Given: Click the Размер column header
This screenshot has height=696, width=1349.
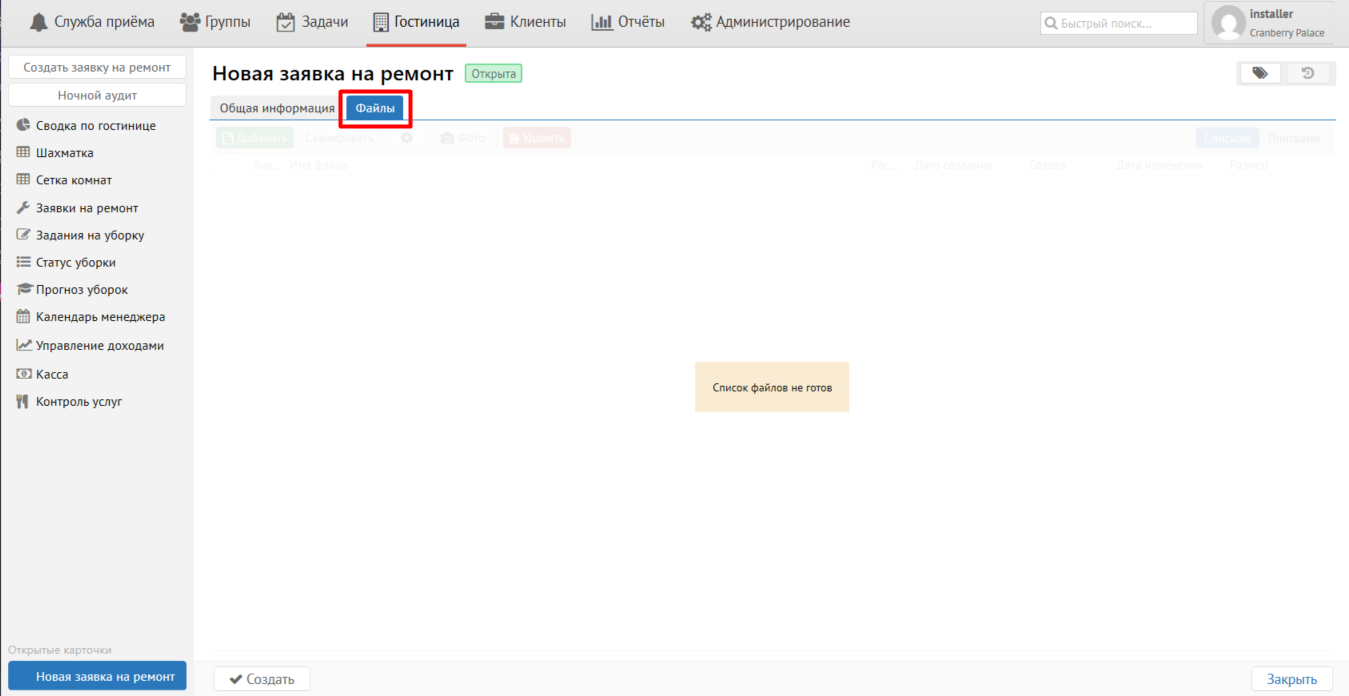Looking at the screenshot, I should point(1249,165).
